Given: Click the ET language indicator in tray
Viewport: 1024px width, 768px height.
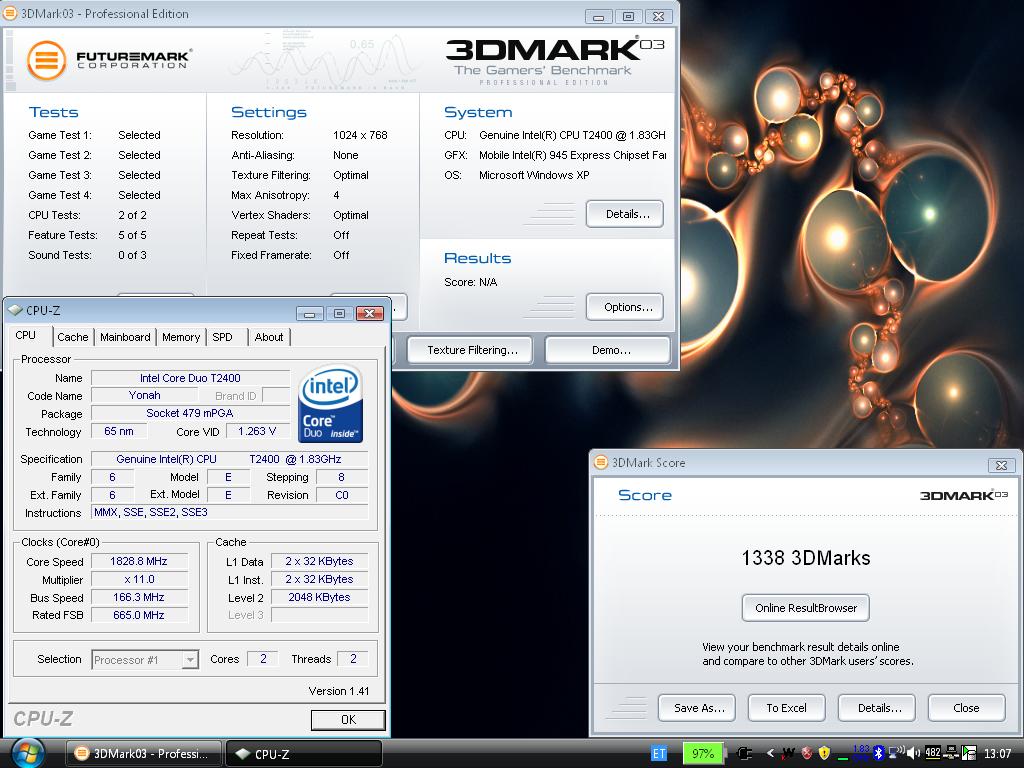Looking at the screenshot, I should (659, 754).
